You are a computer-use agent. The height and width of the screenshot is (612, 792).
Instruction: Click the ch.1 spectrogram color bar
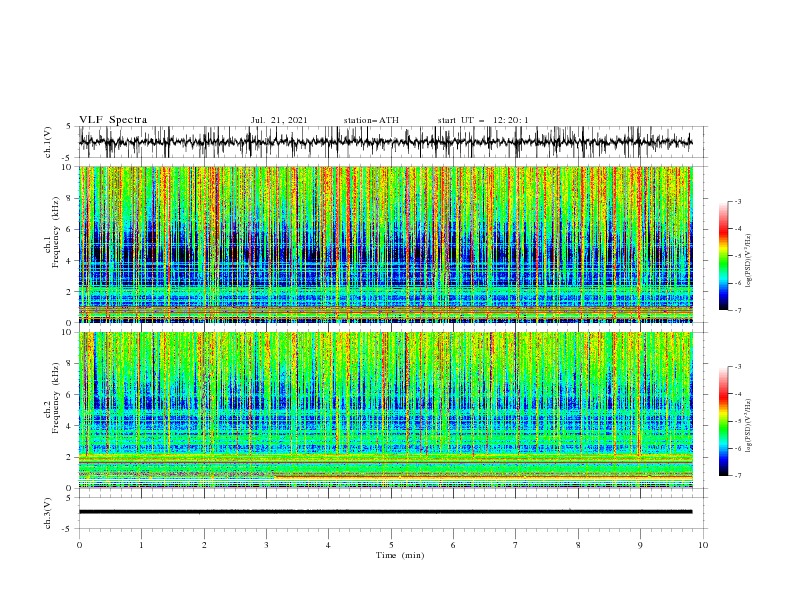click(724, 256)
